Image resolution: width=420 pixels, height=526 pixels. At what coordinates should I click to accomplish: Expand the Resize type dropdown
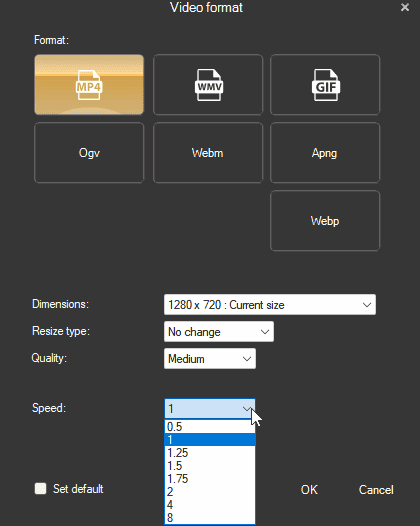[x=219, y=332]
